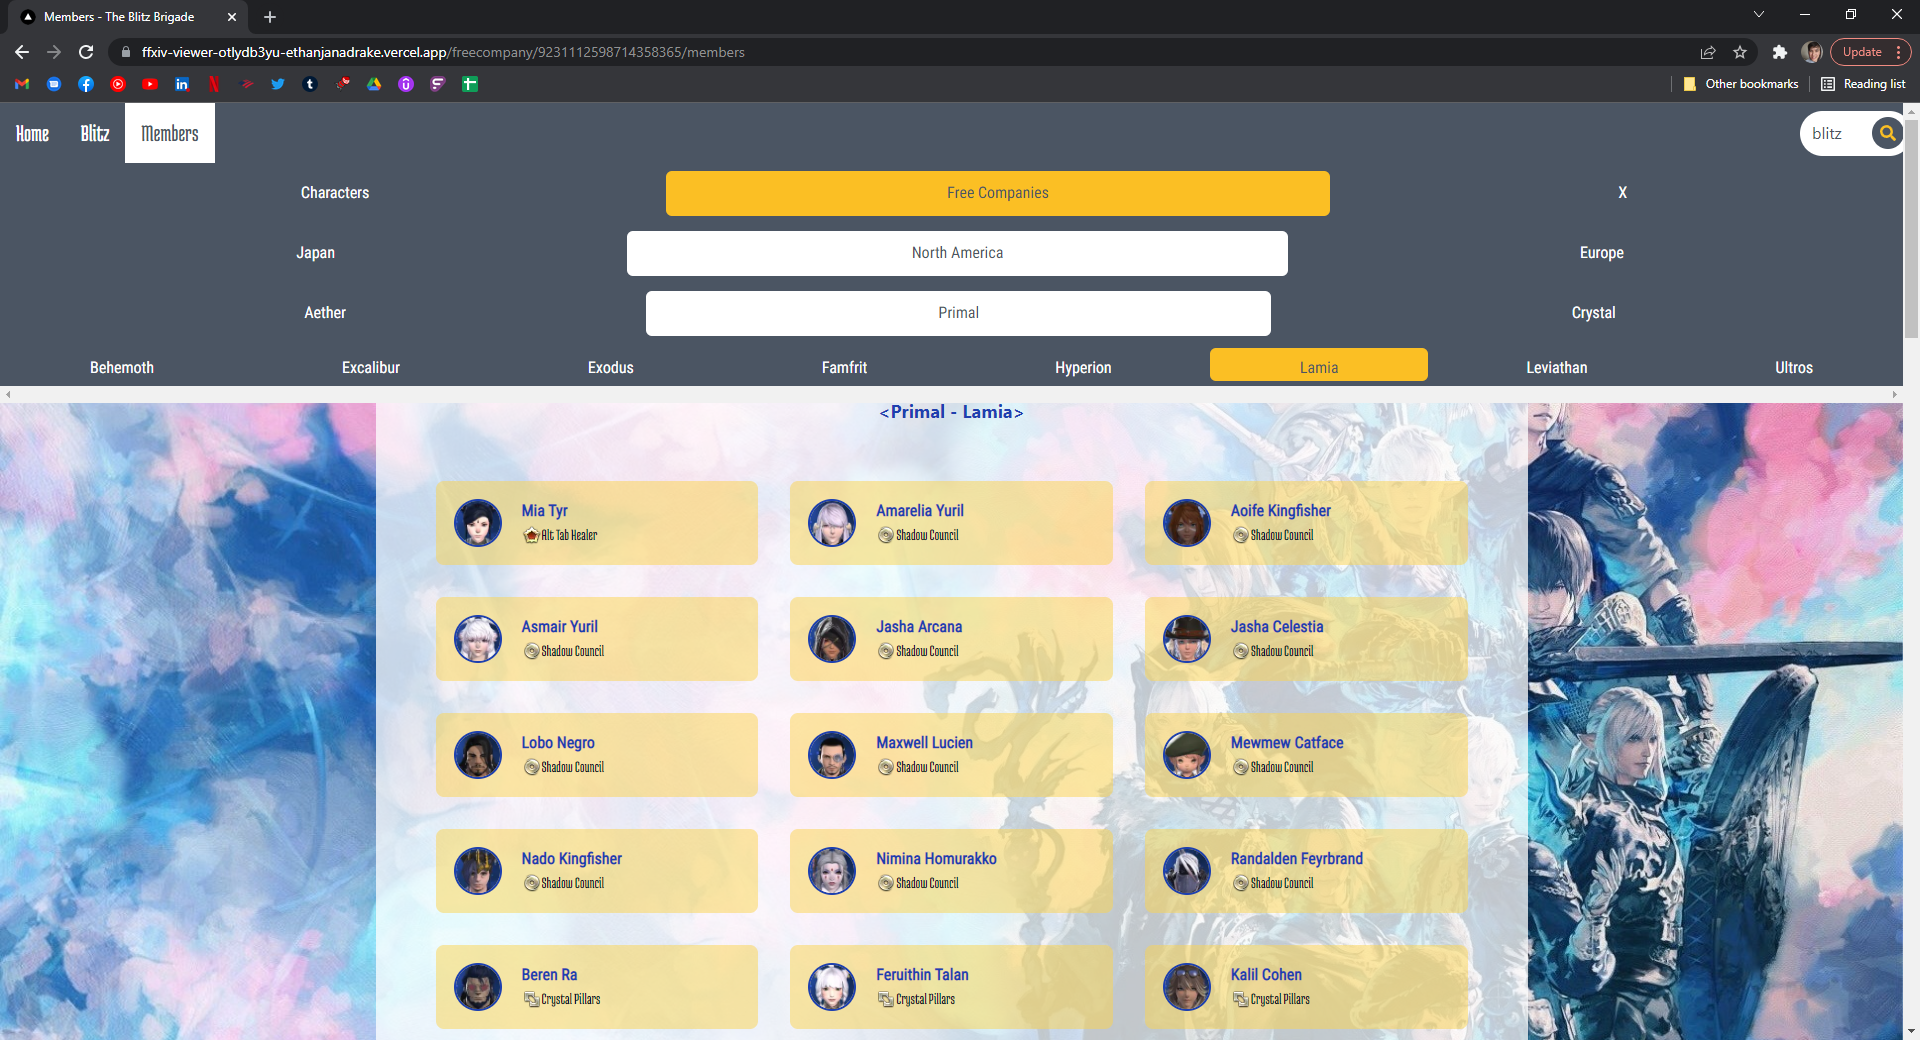Open the Twitter bookmark icon
Viewport: 1920px width, 1040px height.
pos(278,84)
